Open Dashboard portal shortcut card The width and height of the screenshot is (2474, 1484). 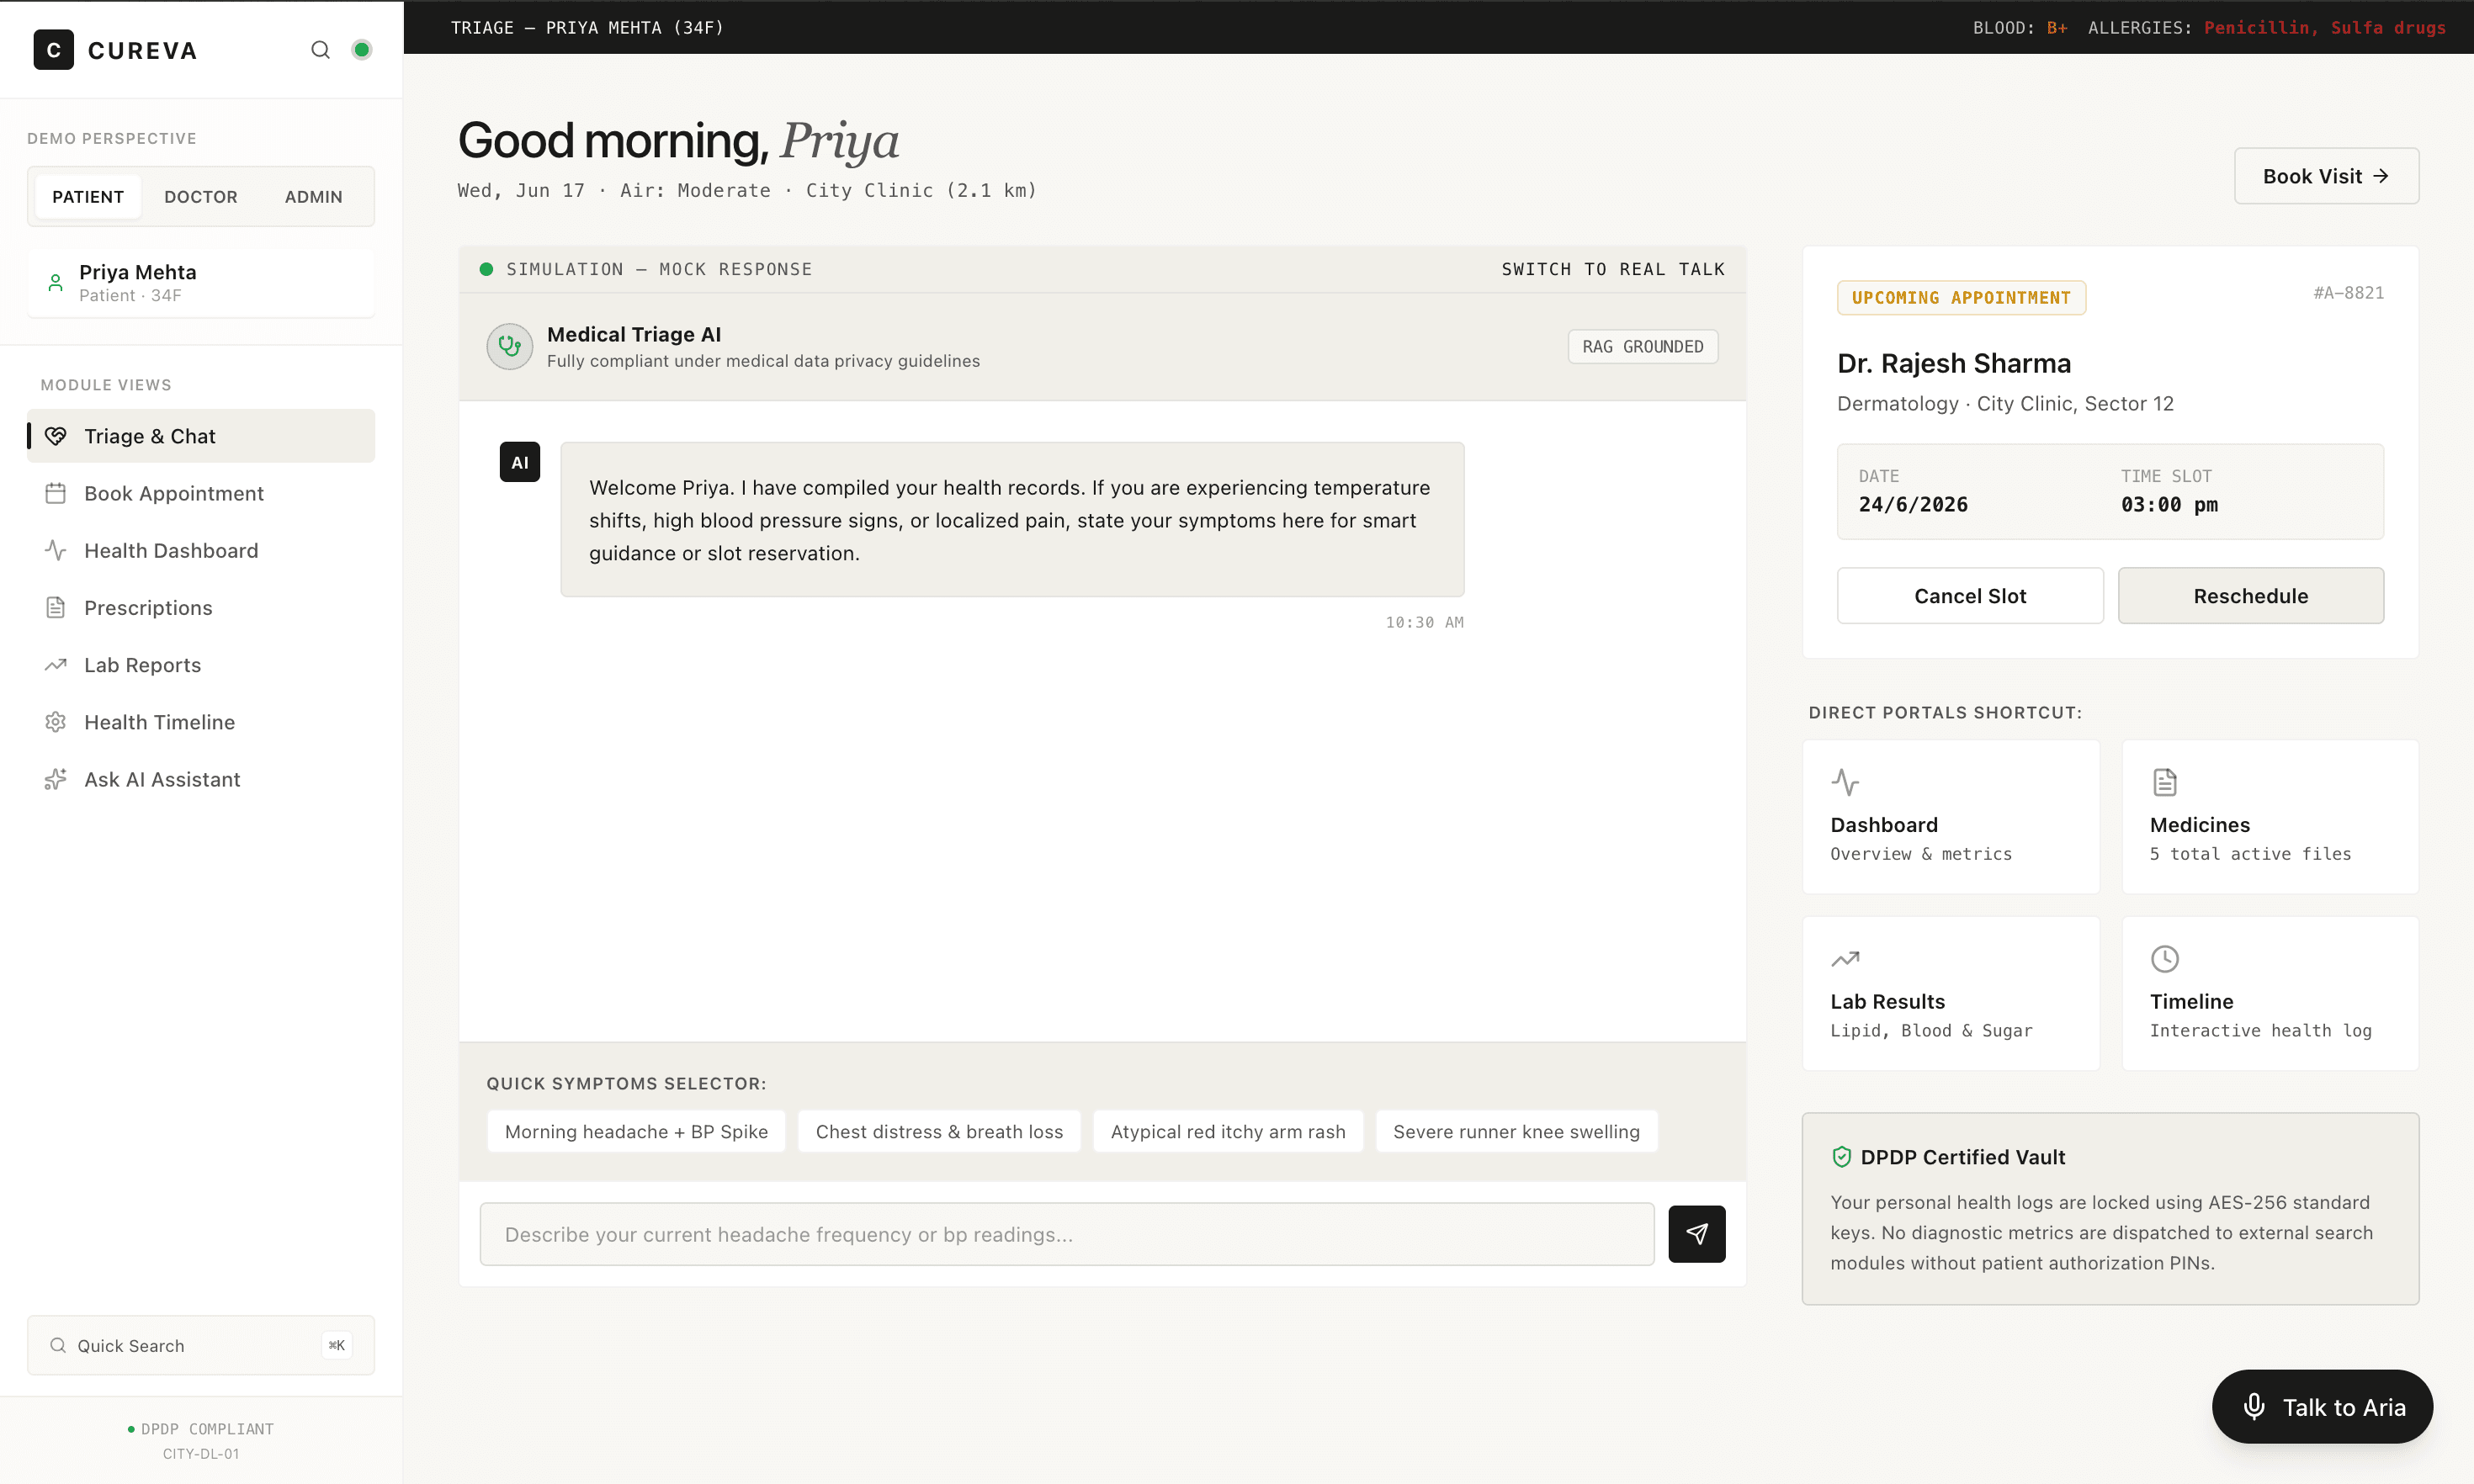(1950, 816)
